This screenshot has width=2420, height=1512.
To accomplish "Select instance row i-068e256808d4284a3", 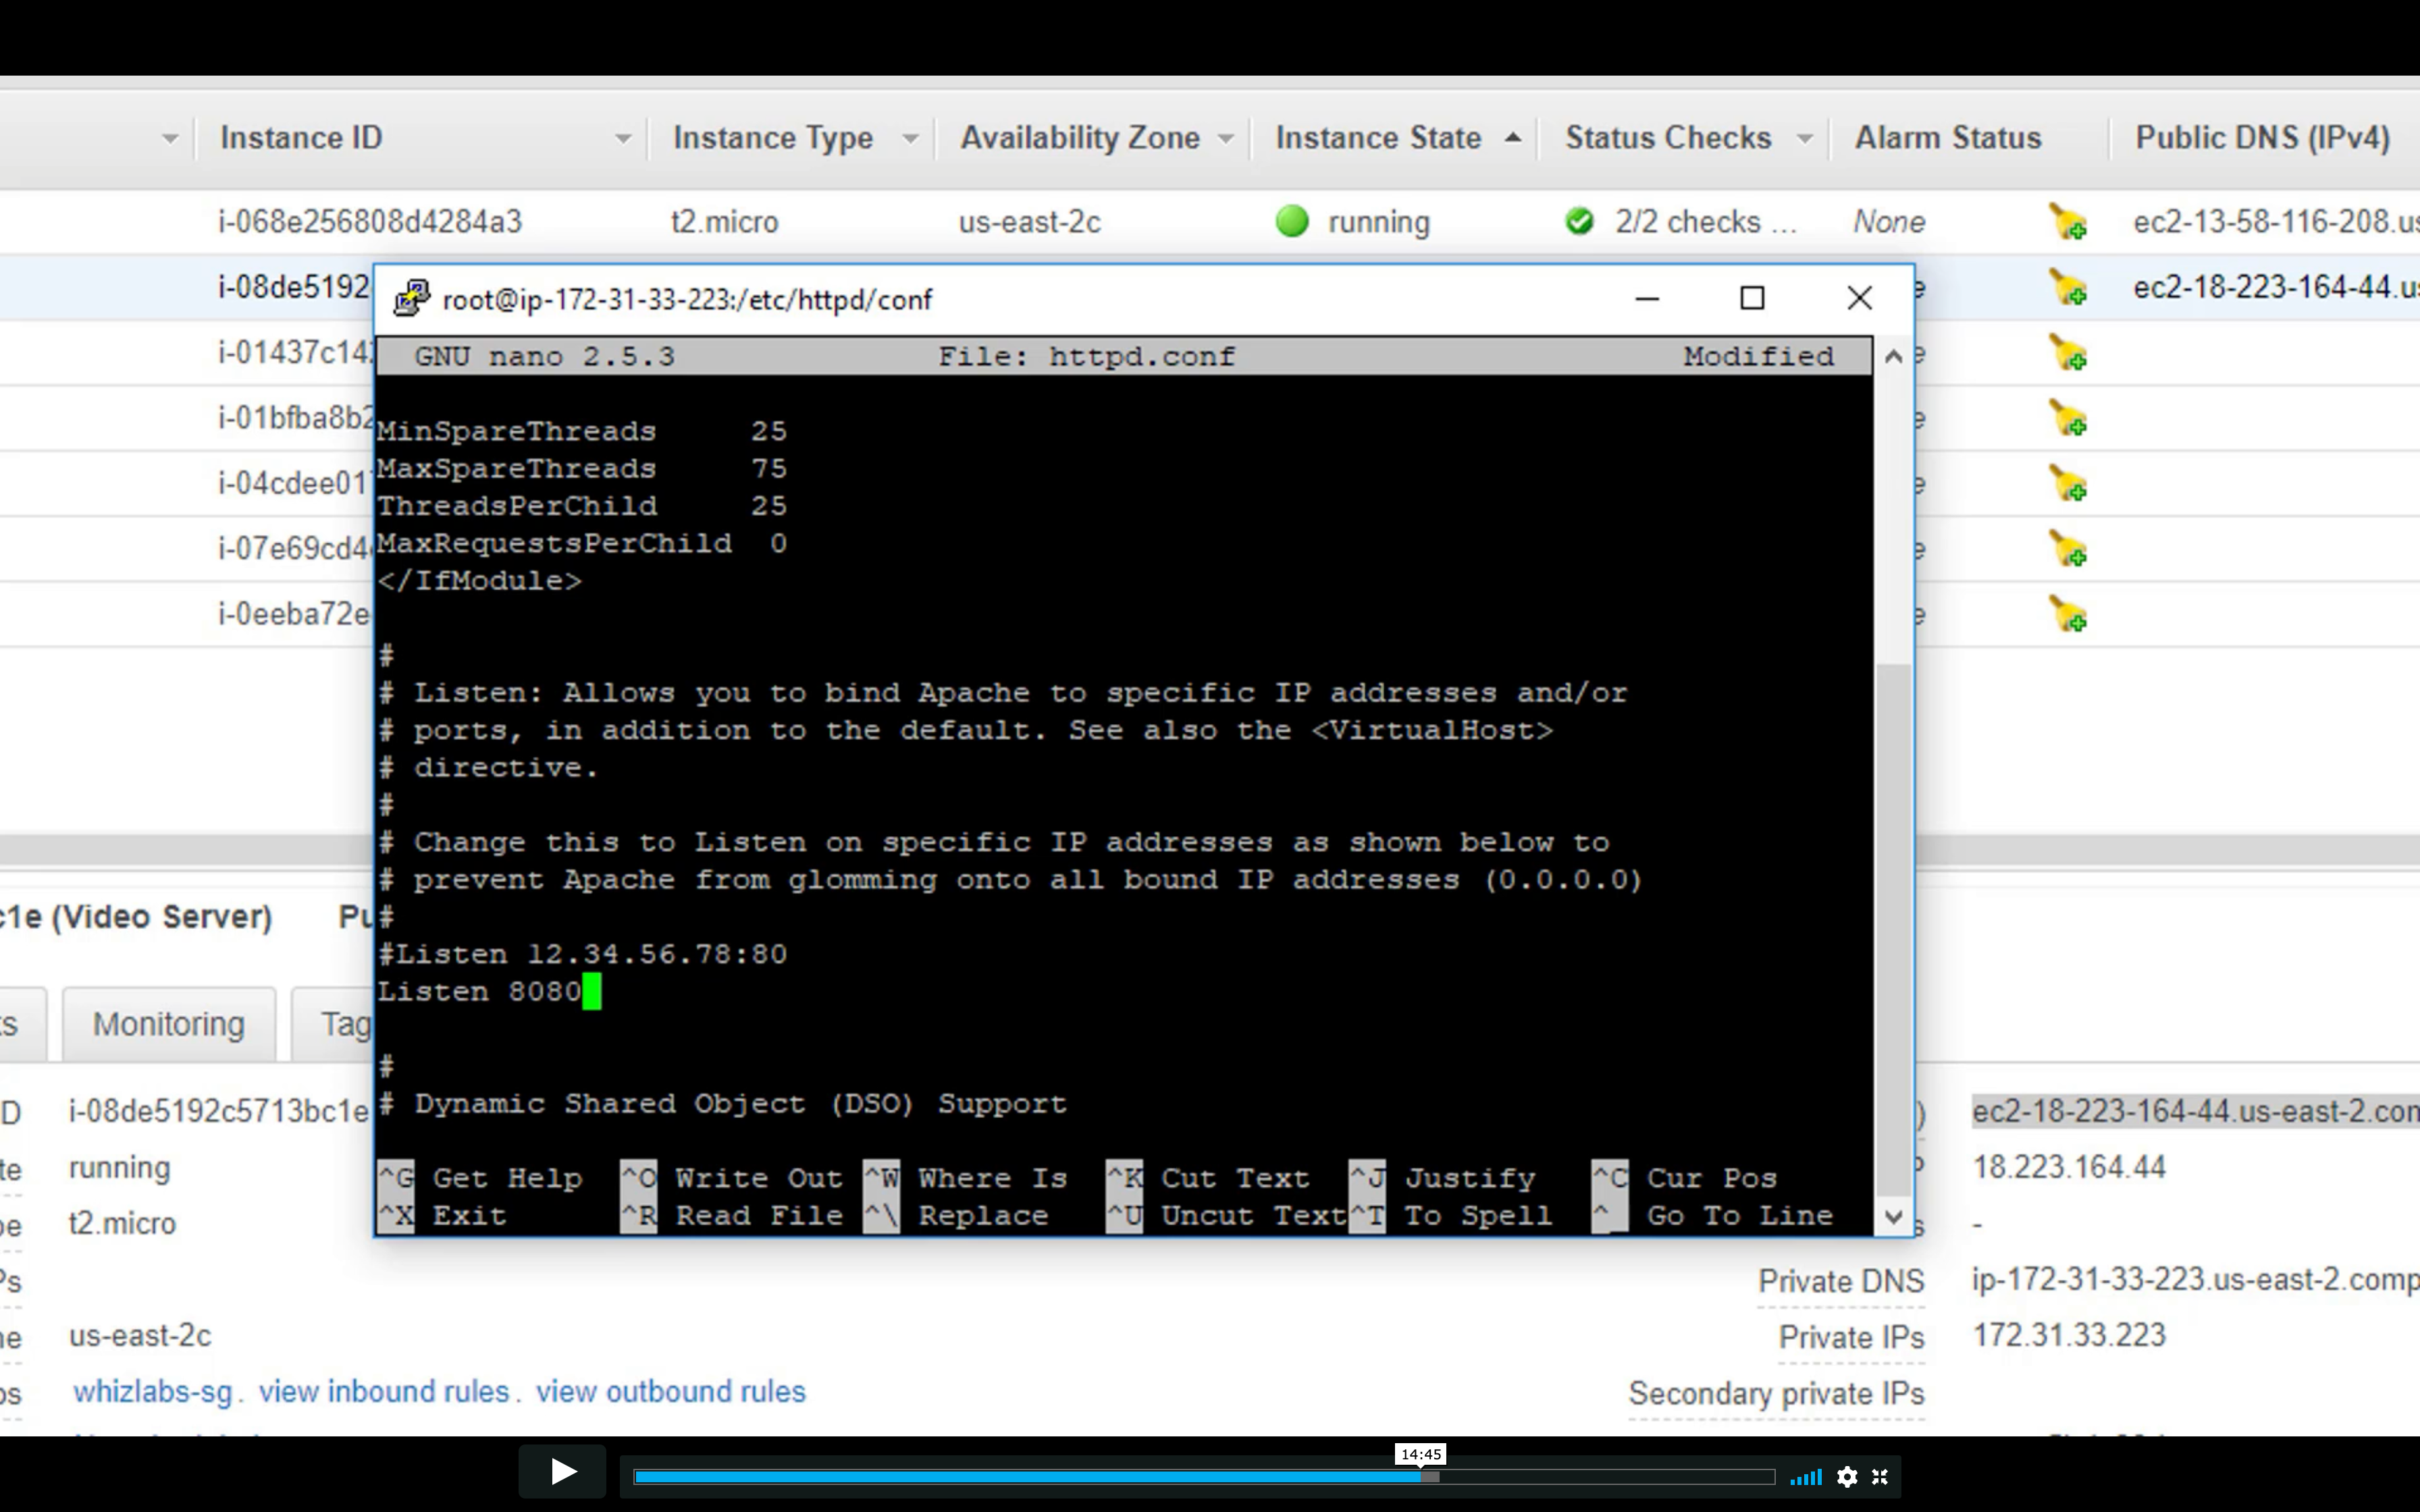I will (370, 222).
